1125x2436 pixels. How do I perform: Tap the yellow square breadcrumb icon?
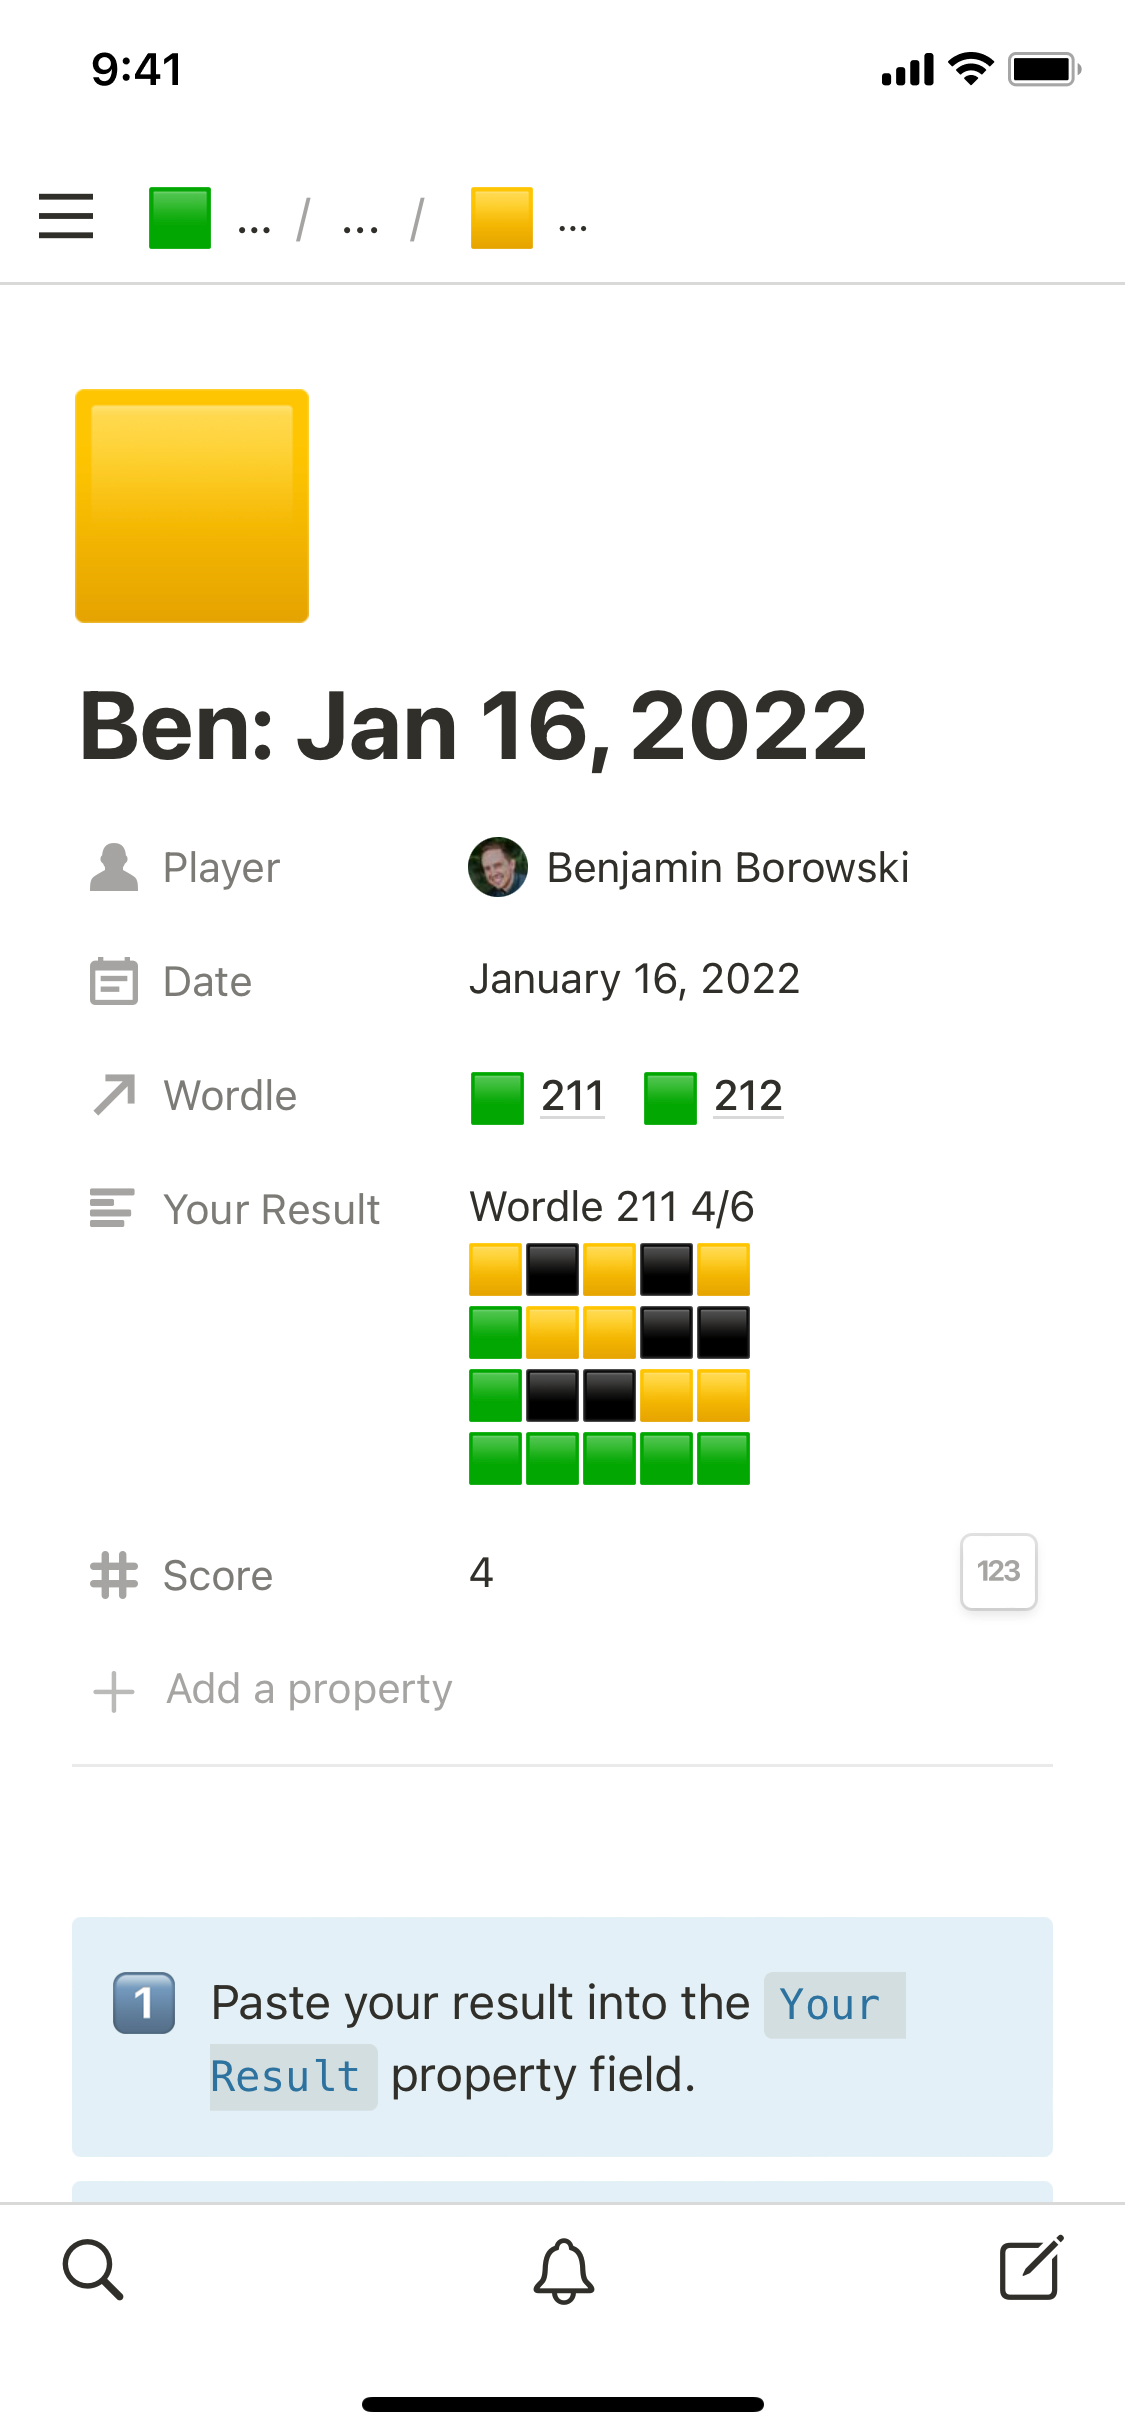(502, 218)
